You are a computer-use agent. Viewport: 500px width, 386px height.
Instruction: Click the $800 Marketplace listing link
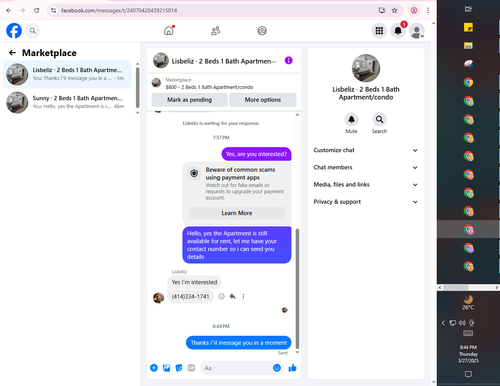[x=209, y=87]
